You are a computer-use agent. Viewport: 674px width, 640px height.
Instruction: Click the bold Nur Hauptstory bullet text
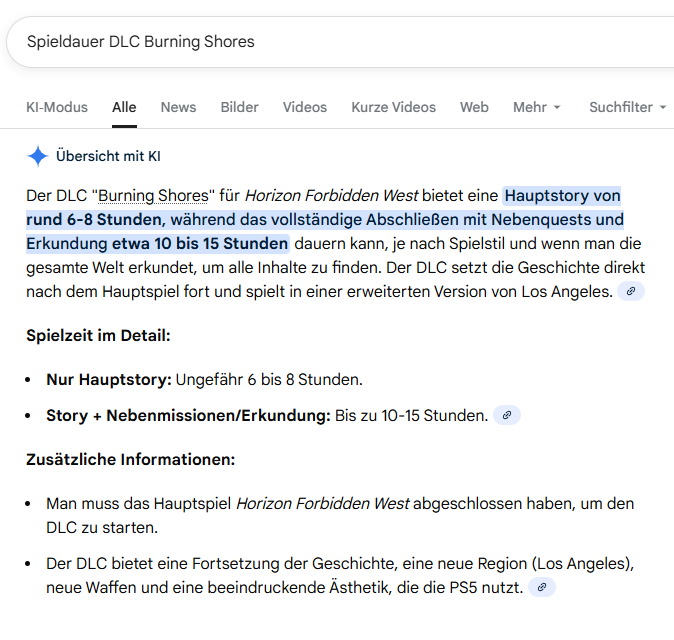click(x=109, y=380)
